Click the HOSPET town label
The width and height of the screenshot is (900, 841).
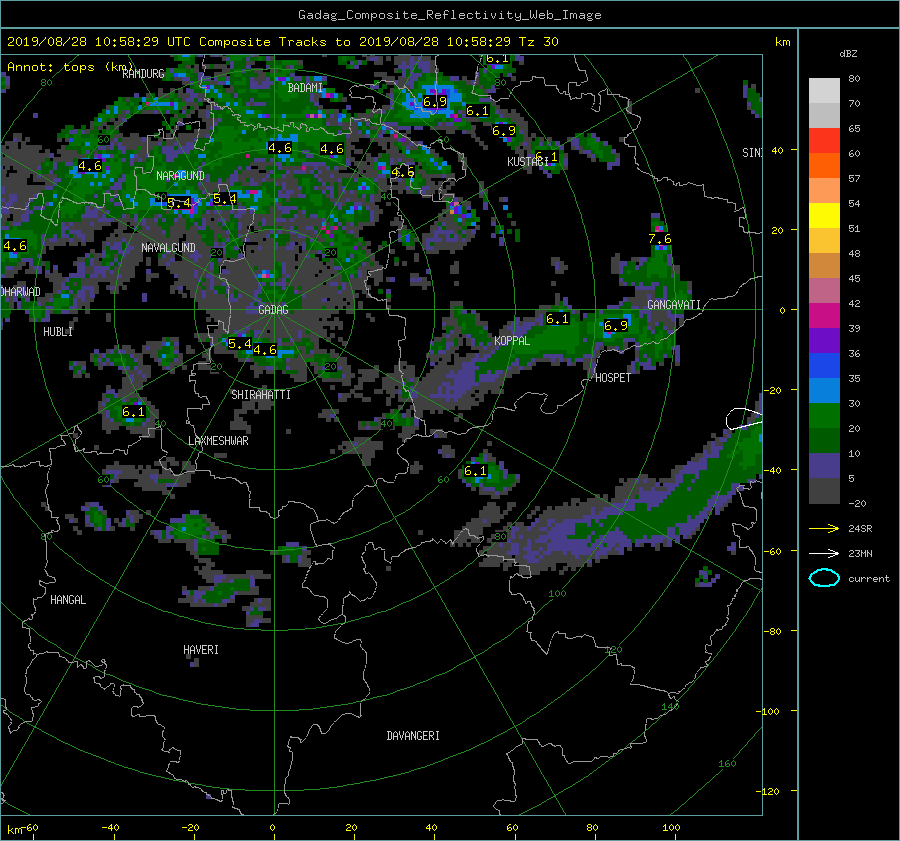click(x=613, y=378)
